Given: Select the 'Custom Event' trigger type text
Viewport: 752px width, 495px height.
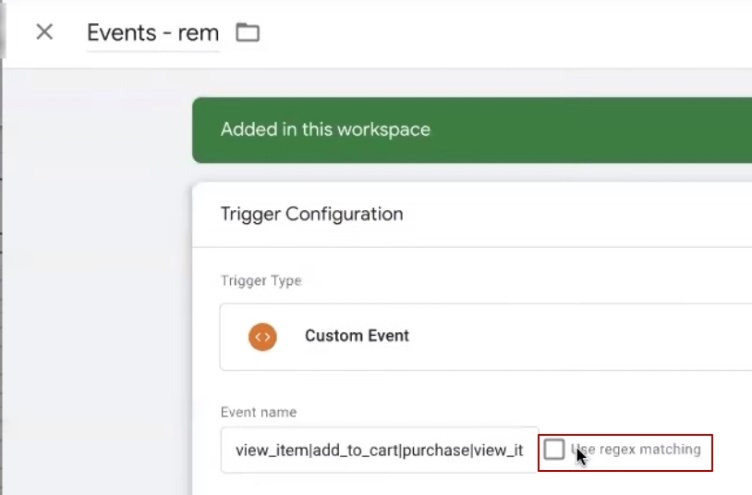Looking at the screenshot, I should coord(357,336).
